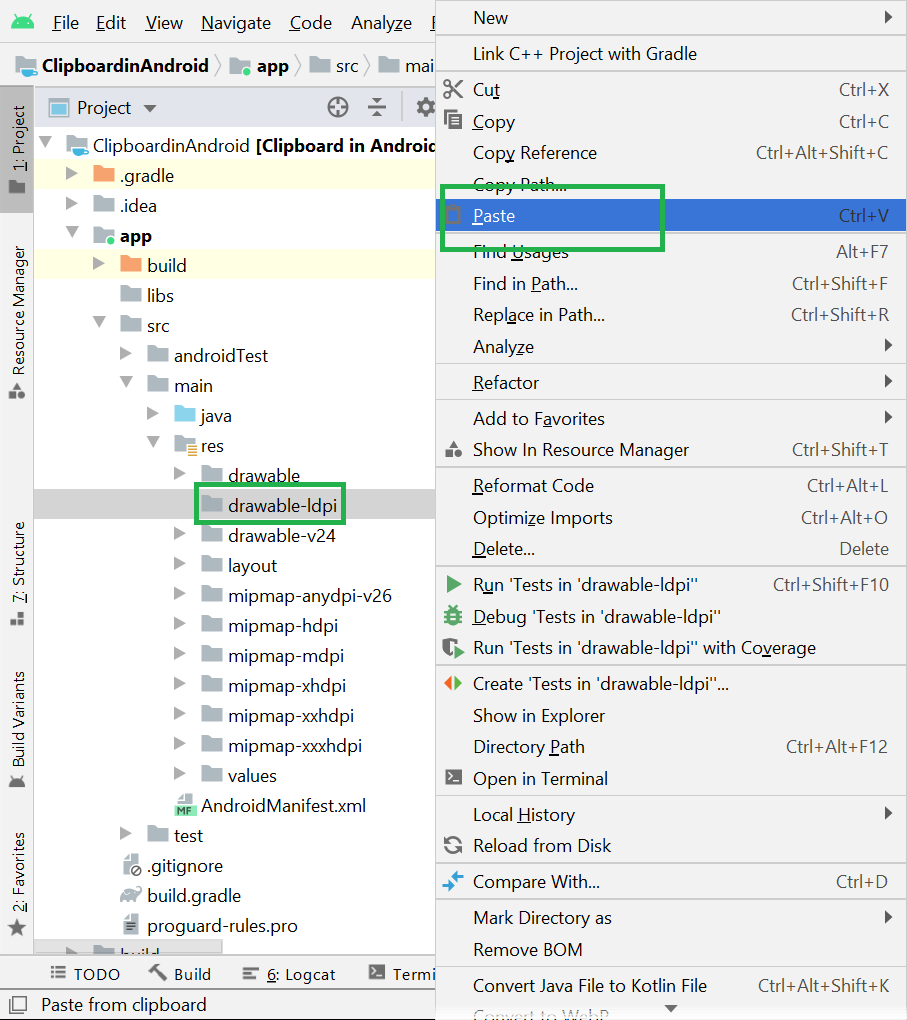Click the Run with Coverage shield icon
Screen dimensions: 907x1020
click(x=453, y=647)
